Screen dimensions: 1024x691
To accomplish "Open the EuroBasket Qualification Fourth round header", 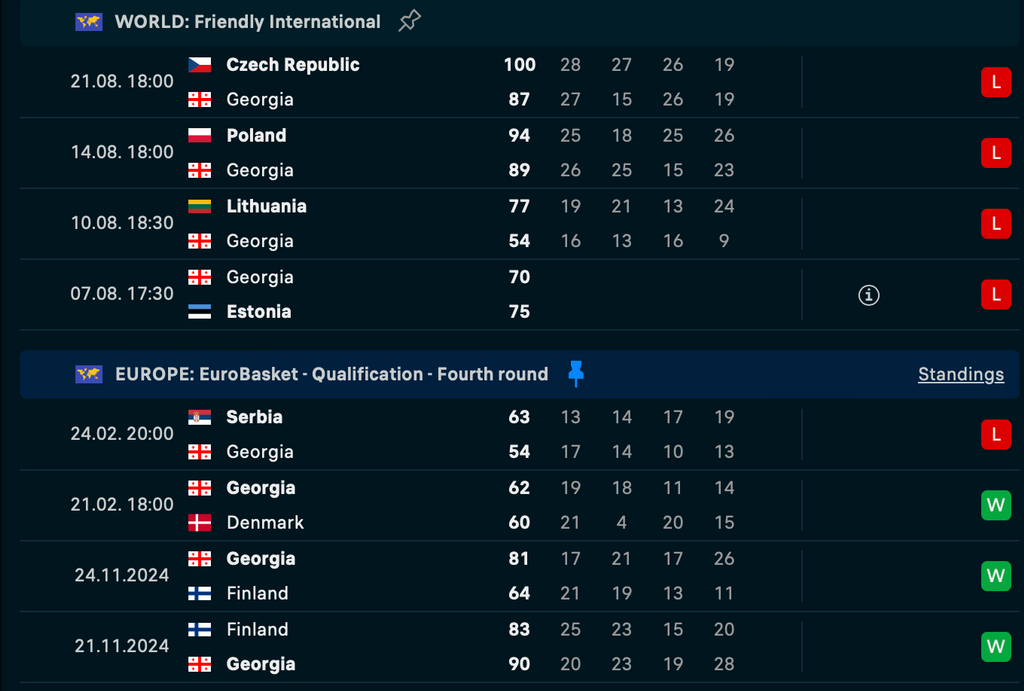I will click(x=331, y=374).
